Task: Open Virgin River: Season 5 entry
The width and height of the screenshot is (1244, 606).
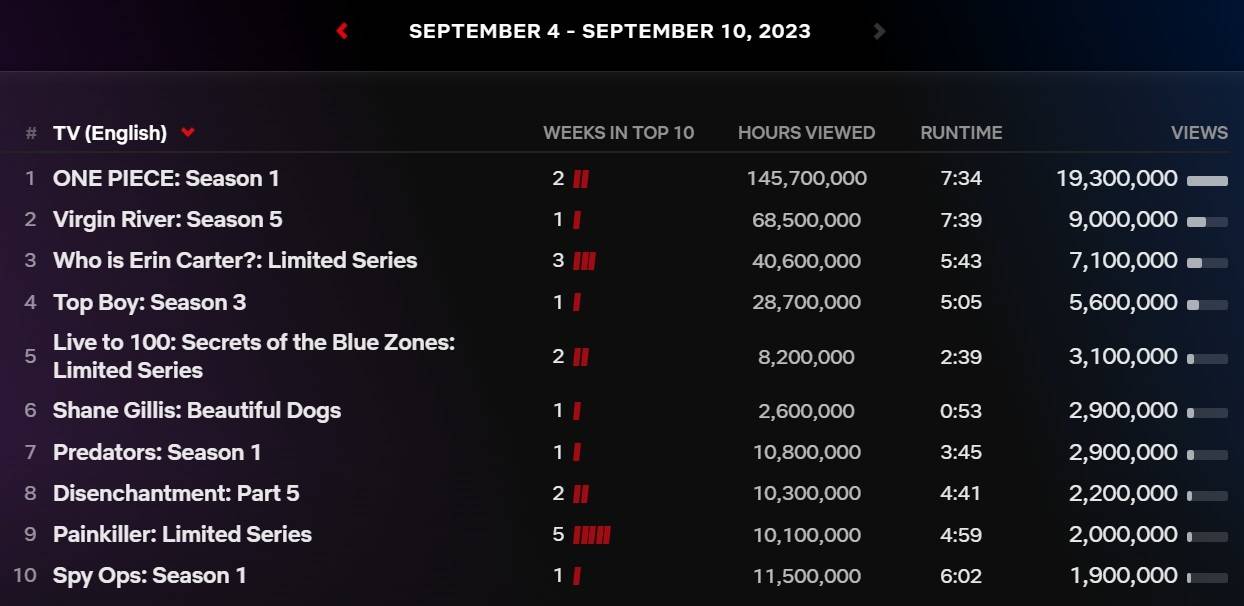Action: [167, 219]
